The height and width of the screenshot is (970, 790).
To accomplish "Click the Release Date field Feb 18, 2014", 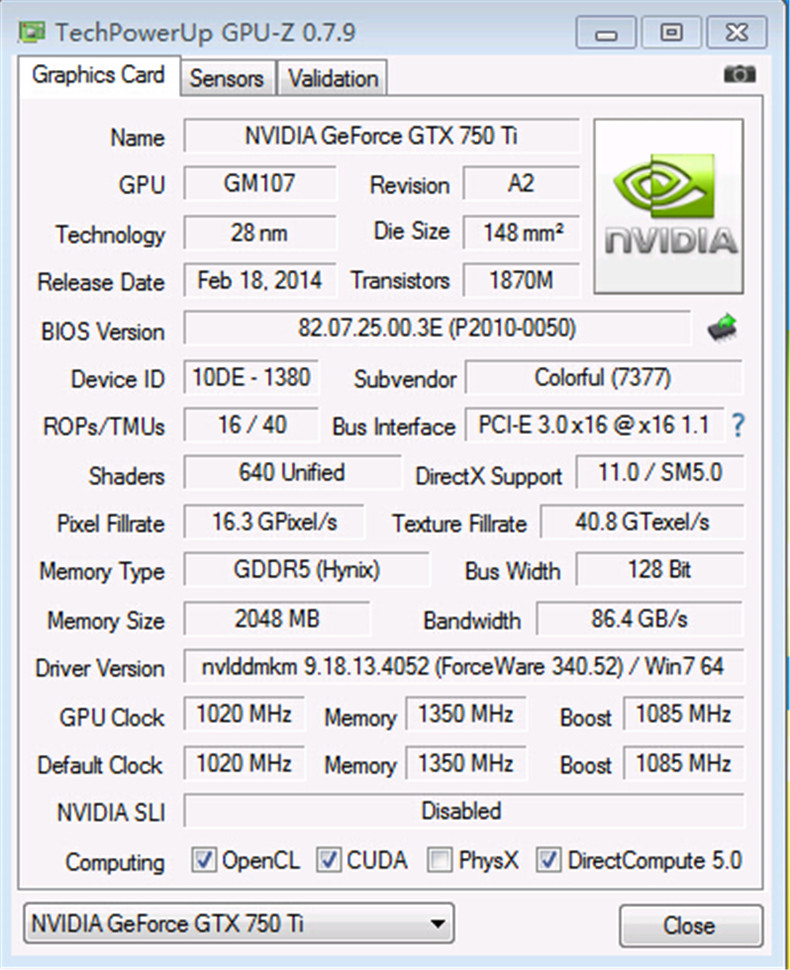I will point(260,280).
